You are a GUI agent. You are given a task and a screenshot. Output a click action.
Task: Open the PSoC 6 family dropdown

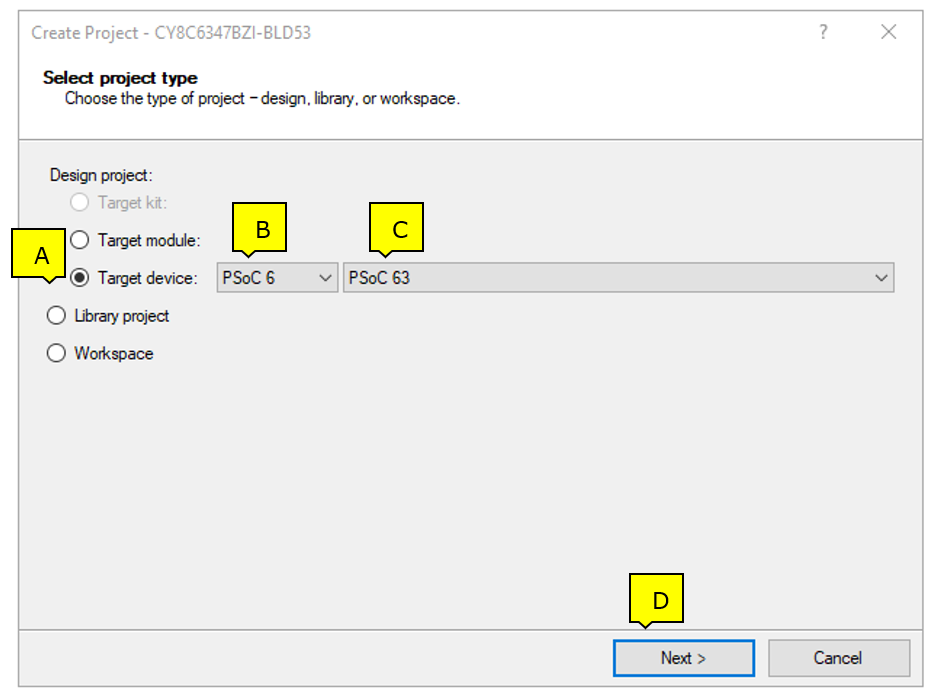pyautogui.click(x=277, y=278)
